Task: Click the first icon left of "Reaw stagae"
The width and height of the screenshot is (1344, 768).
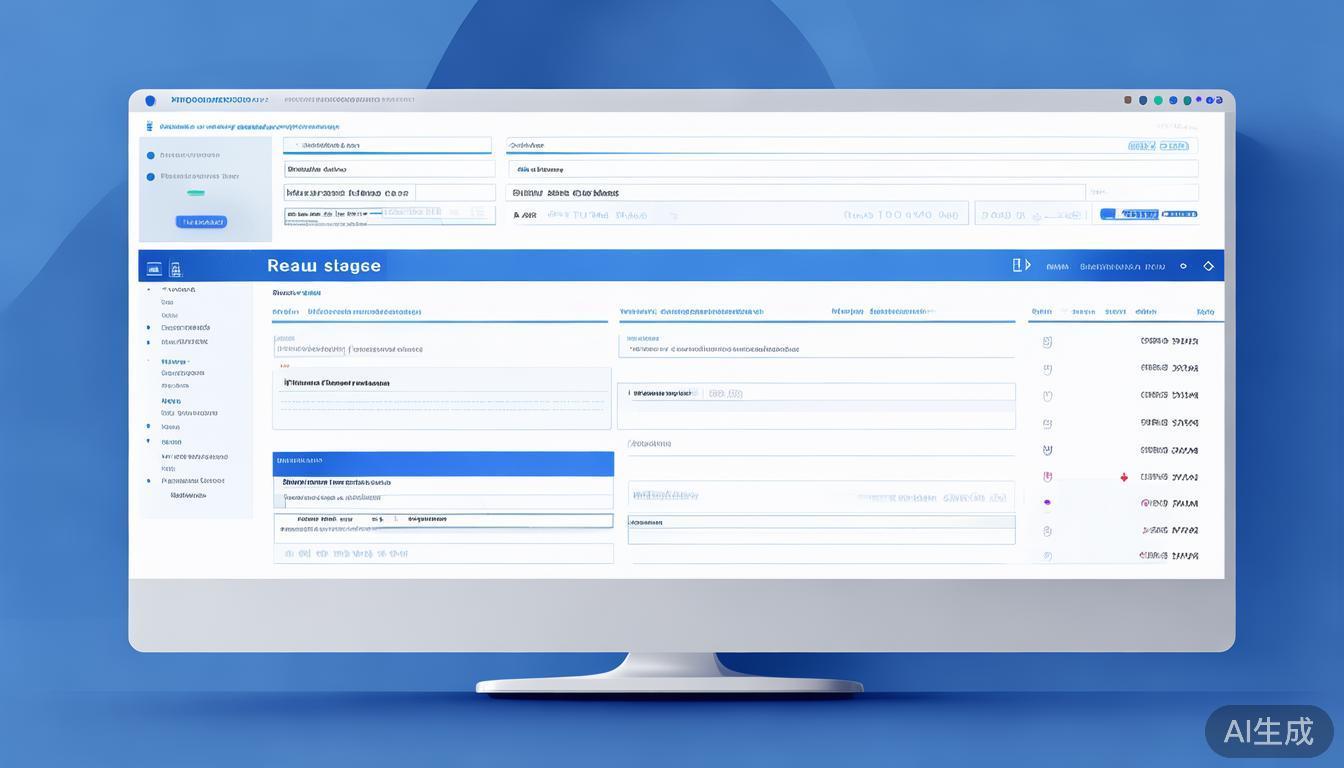Action: coord(154,268)
